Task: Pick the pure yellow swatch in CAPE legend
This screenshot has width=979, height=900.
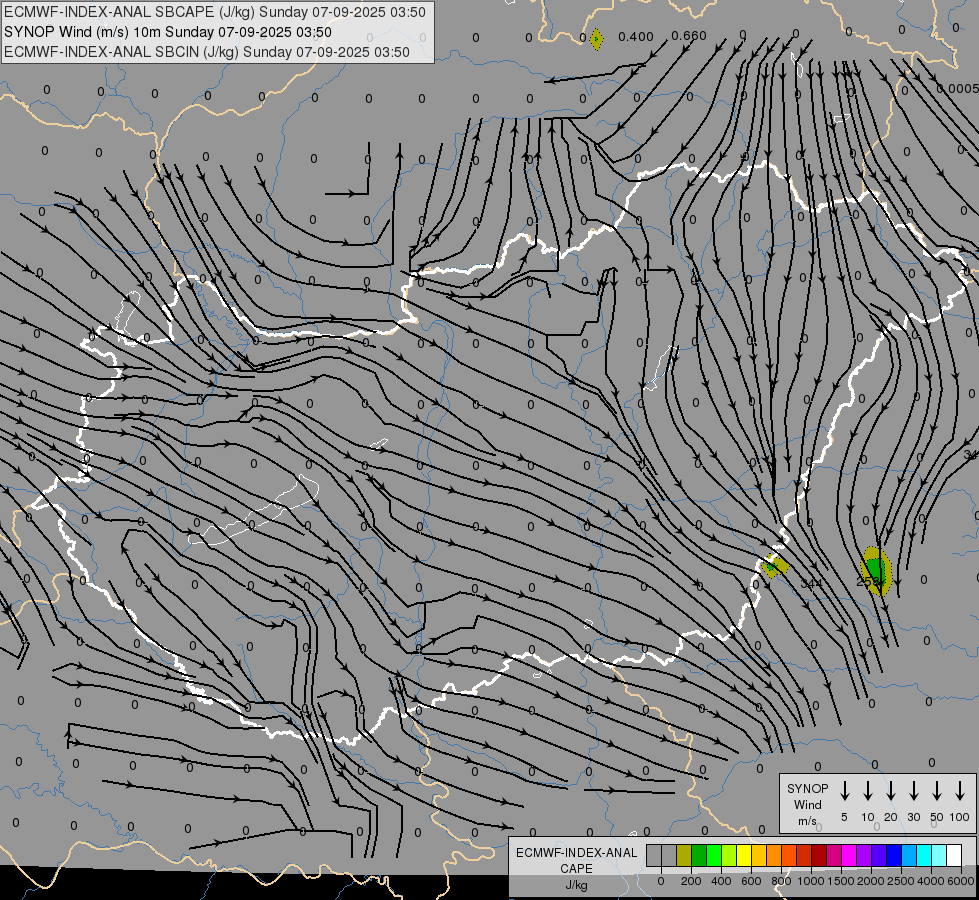Action: pyautogui.click(x=744, y=855)
